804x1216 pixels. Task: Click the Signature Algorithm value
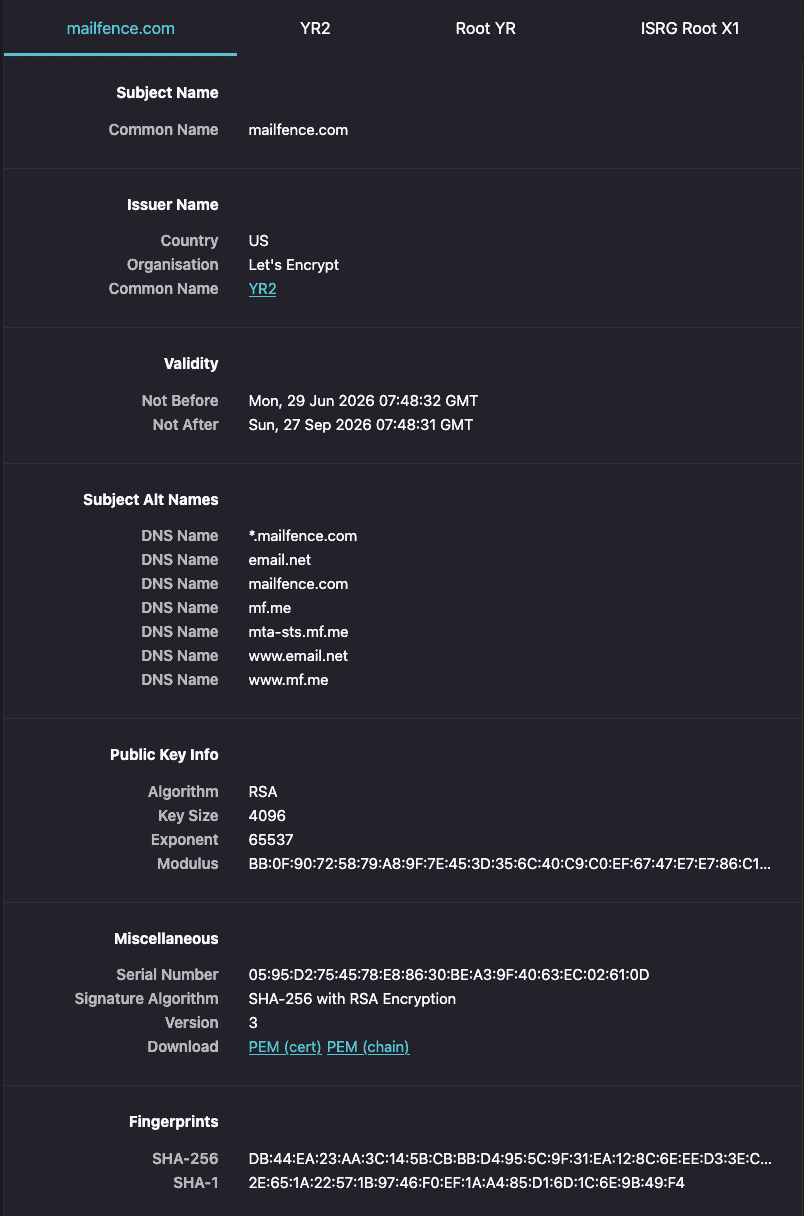tap(352, 999)
